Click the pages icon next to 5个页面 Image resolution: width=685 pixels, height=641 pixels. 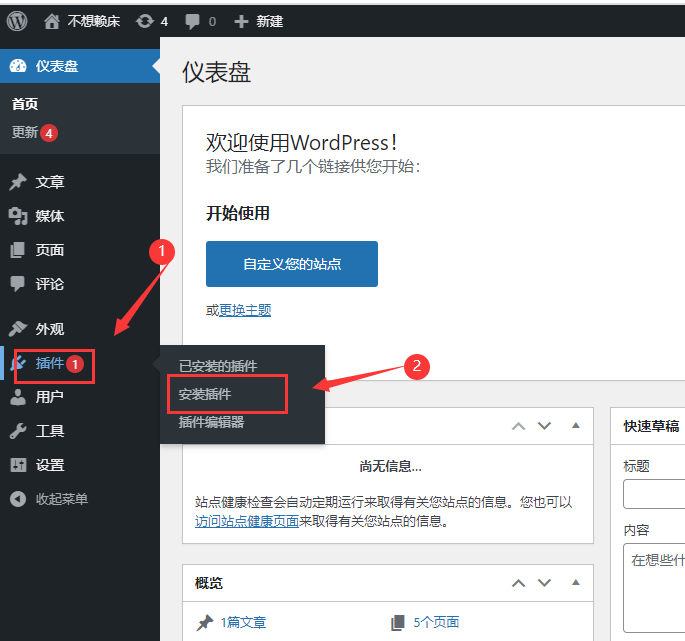398,623
